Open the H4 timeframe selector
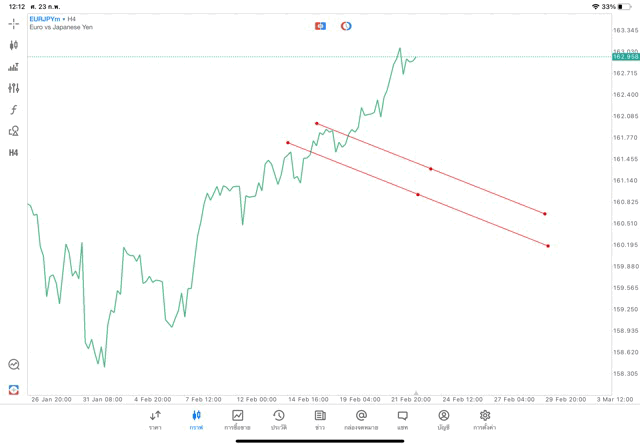Image resolution: width=640 pixels, height=447 pixels. (x=14, y=153)
